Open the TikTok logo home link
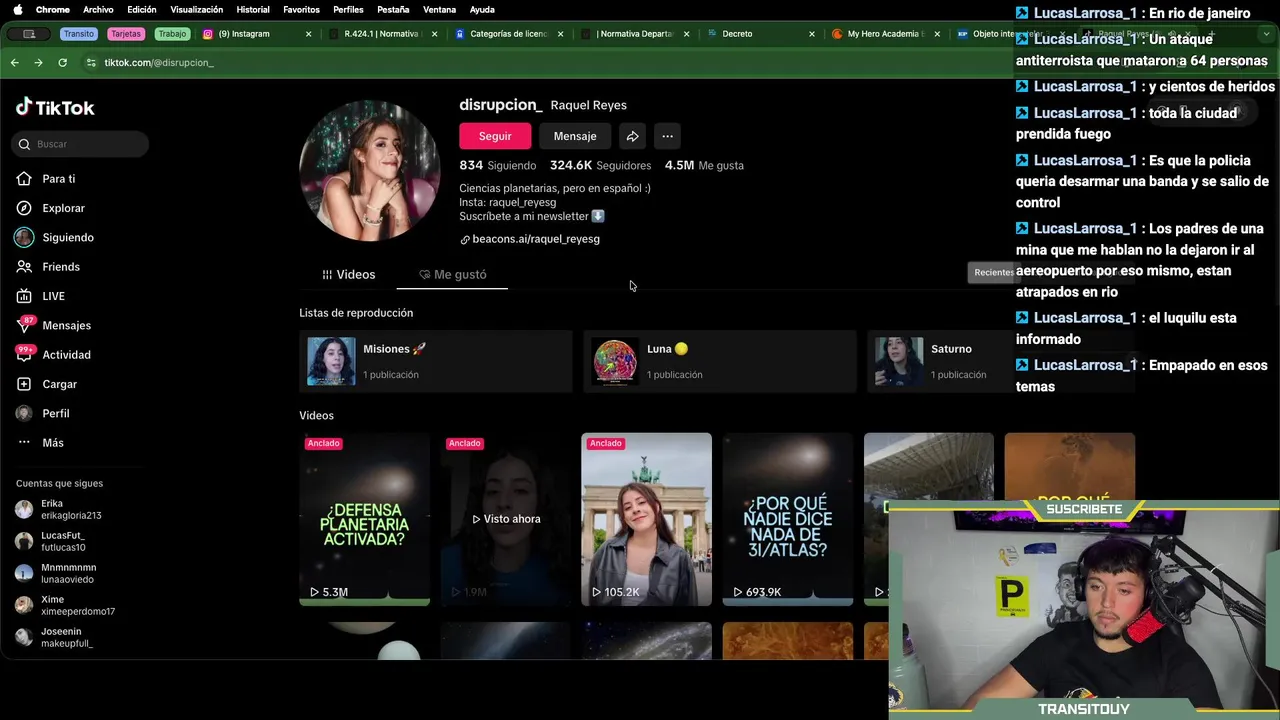 55,107
